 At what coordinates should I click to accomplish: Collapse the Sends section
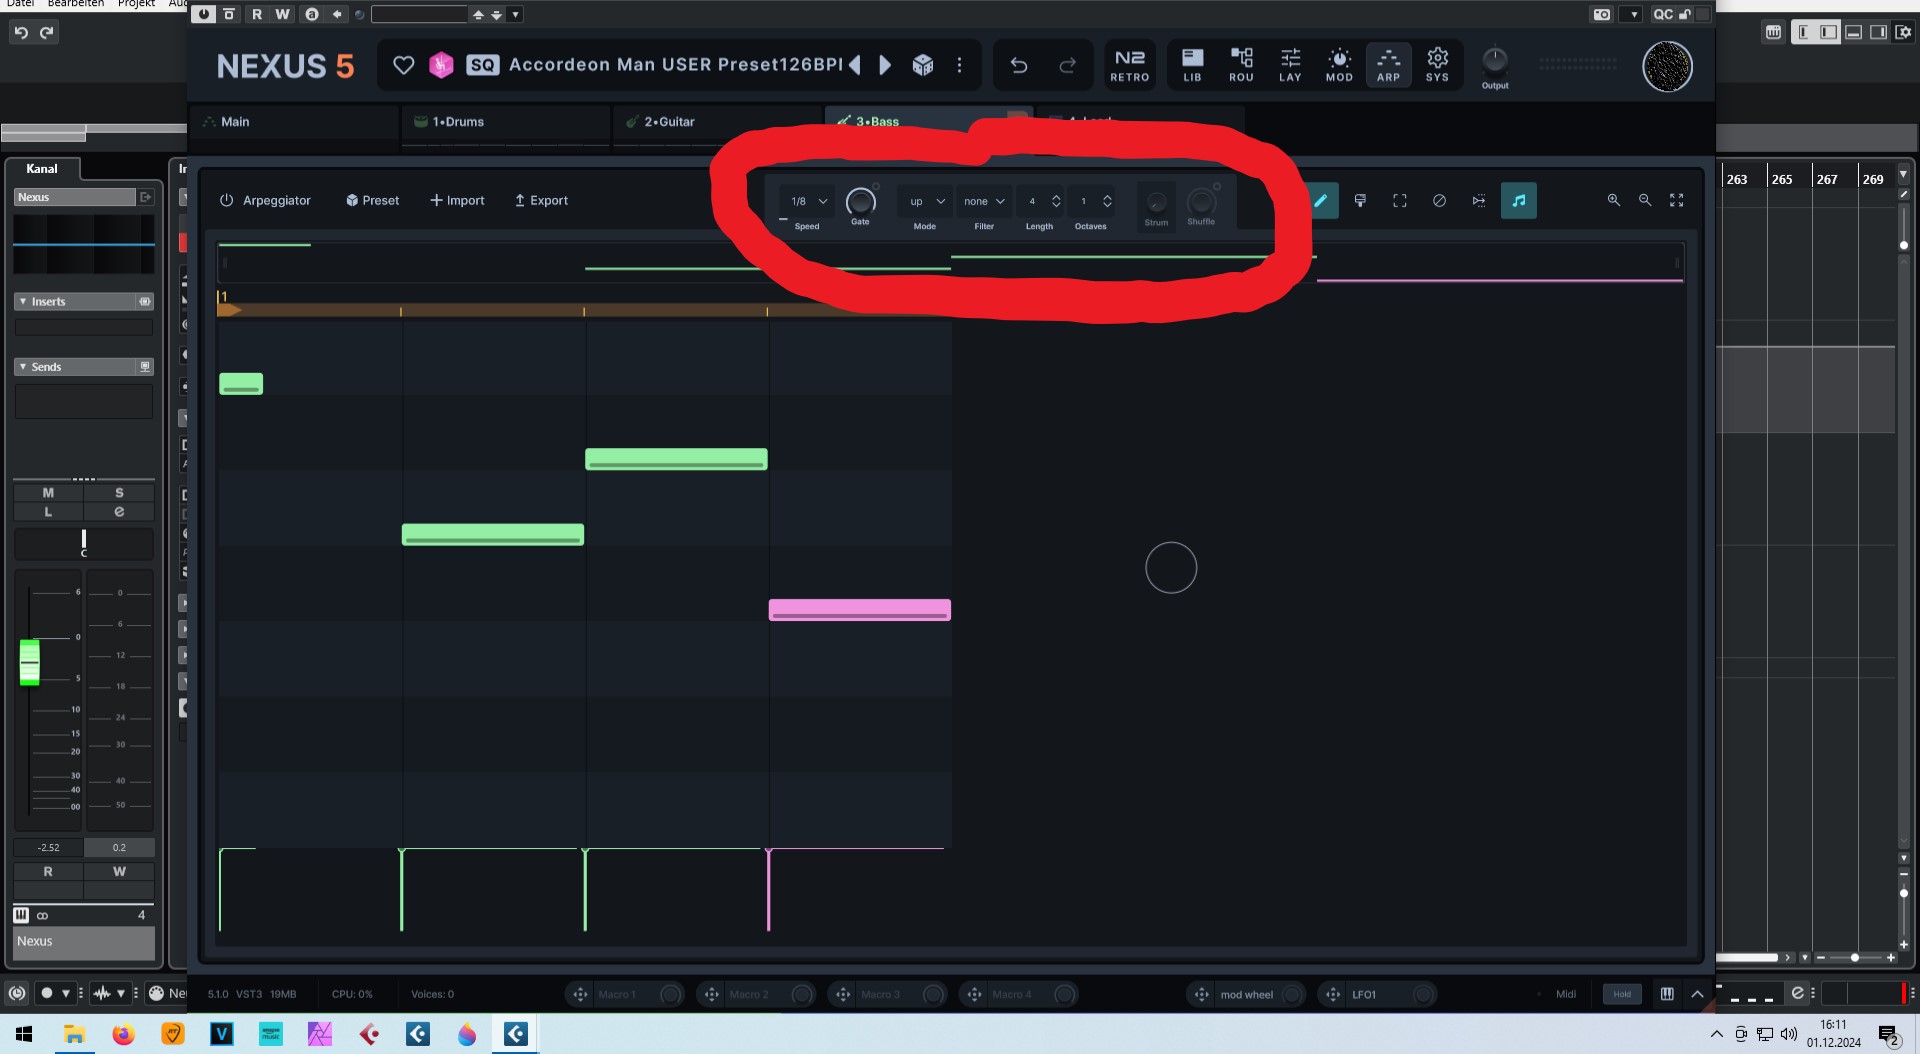pyautogui.click(x=23, y=367)
